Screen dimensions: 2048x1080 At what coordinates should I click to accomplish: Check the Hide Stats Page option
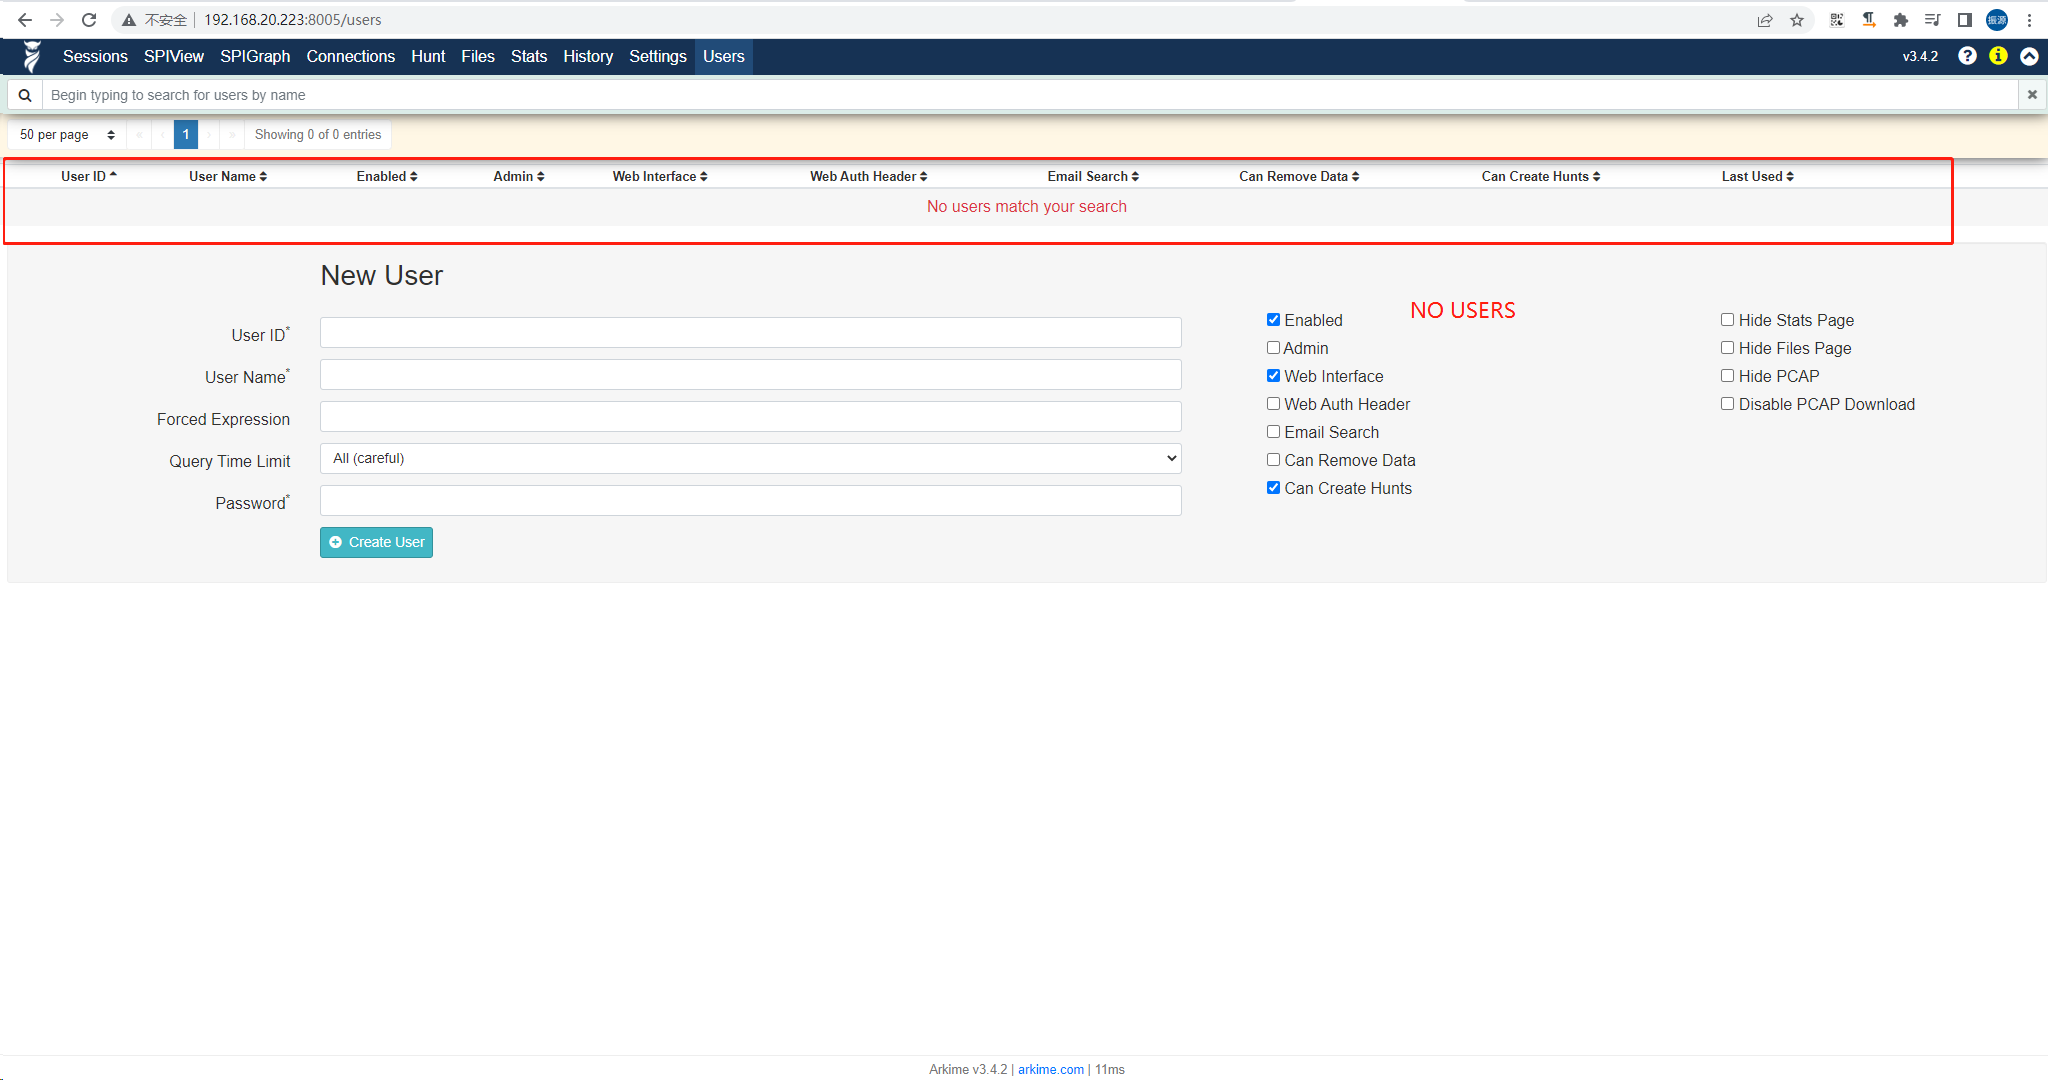click(1727, 319)
